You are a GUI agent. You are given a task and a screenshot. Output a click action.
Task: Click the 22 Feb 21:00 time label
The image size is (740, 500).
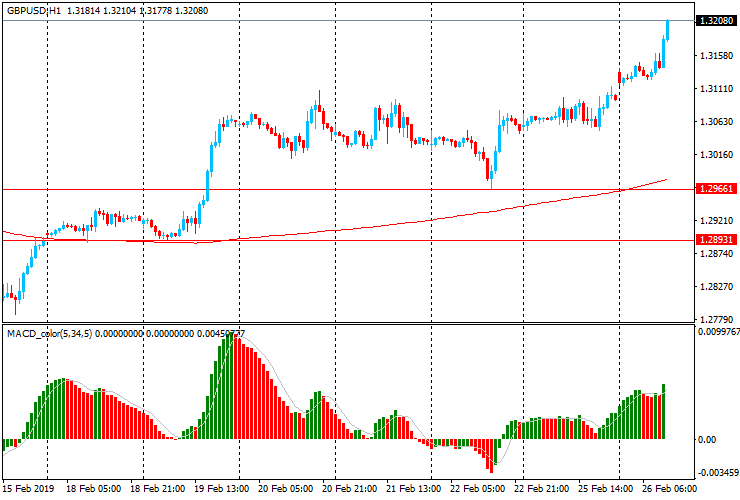point(542,489)
